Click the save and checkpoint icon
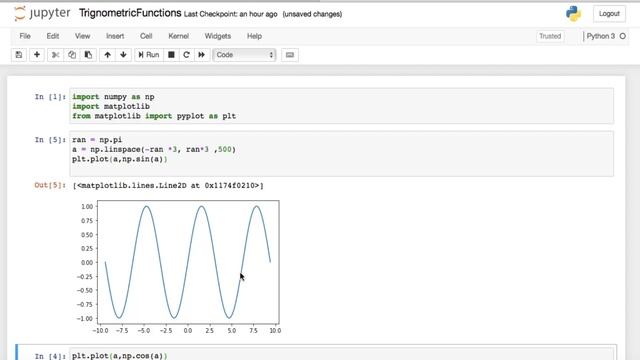The image size is (640, 360). (x=19, y=55)
